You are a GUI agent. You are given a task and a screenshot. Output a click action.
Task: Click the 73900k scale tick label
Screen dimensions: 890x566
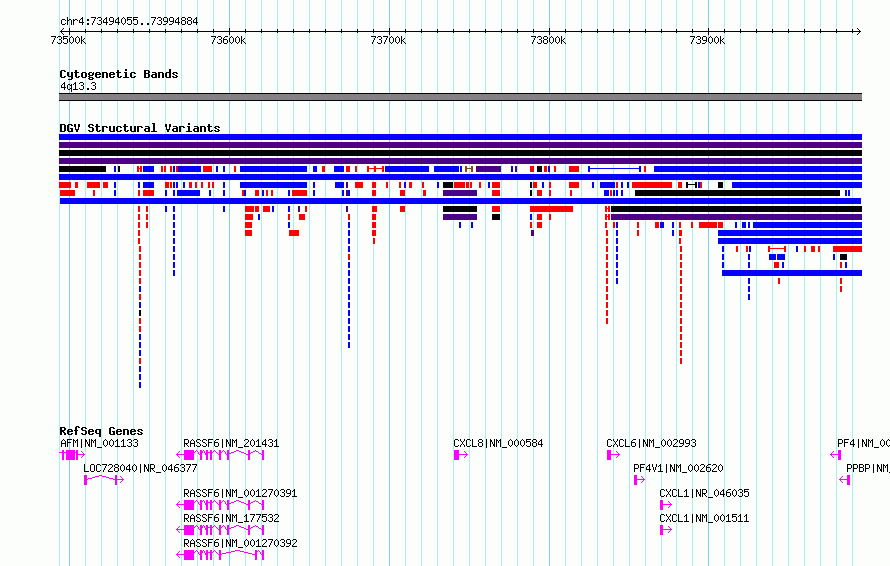coord(707,40)
